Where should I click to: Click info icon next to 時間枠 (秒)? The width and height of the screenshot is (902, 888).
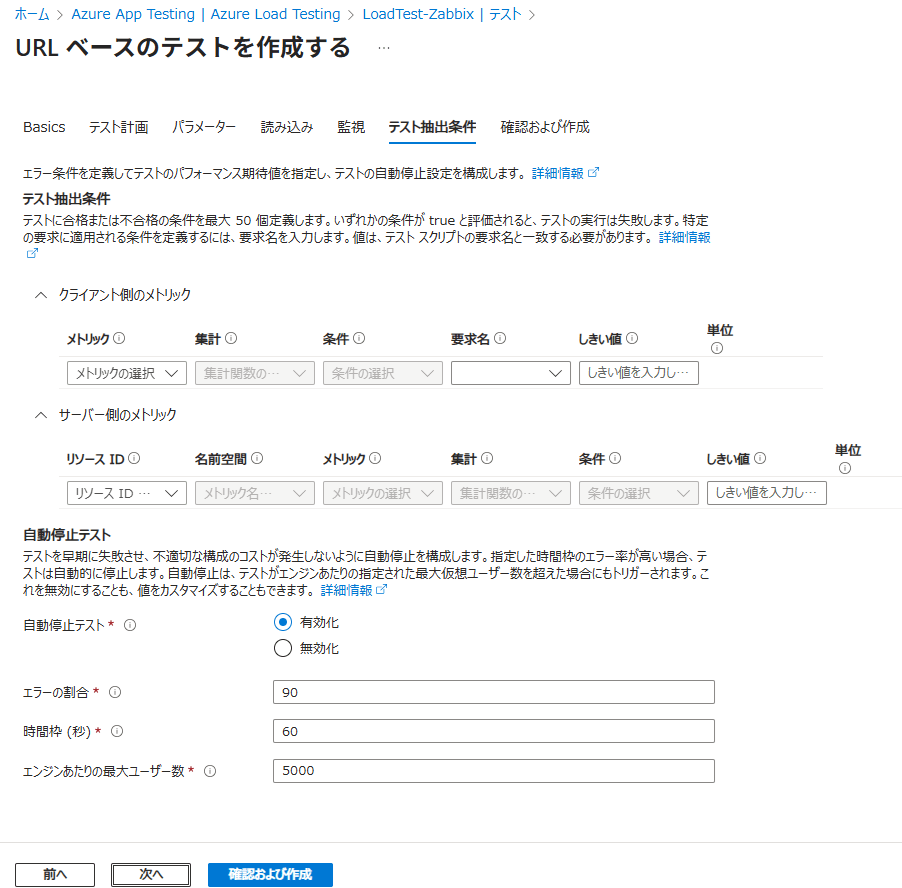pos(117,731)
